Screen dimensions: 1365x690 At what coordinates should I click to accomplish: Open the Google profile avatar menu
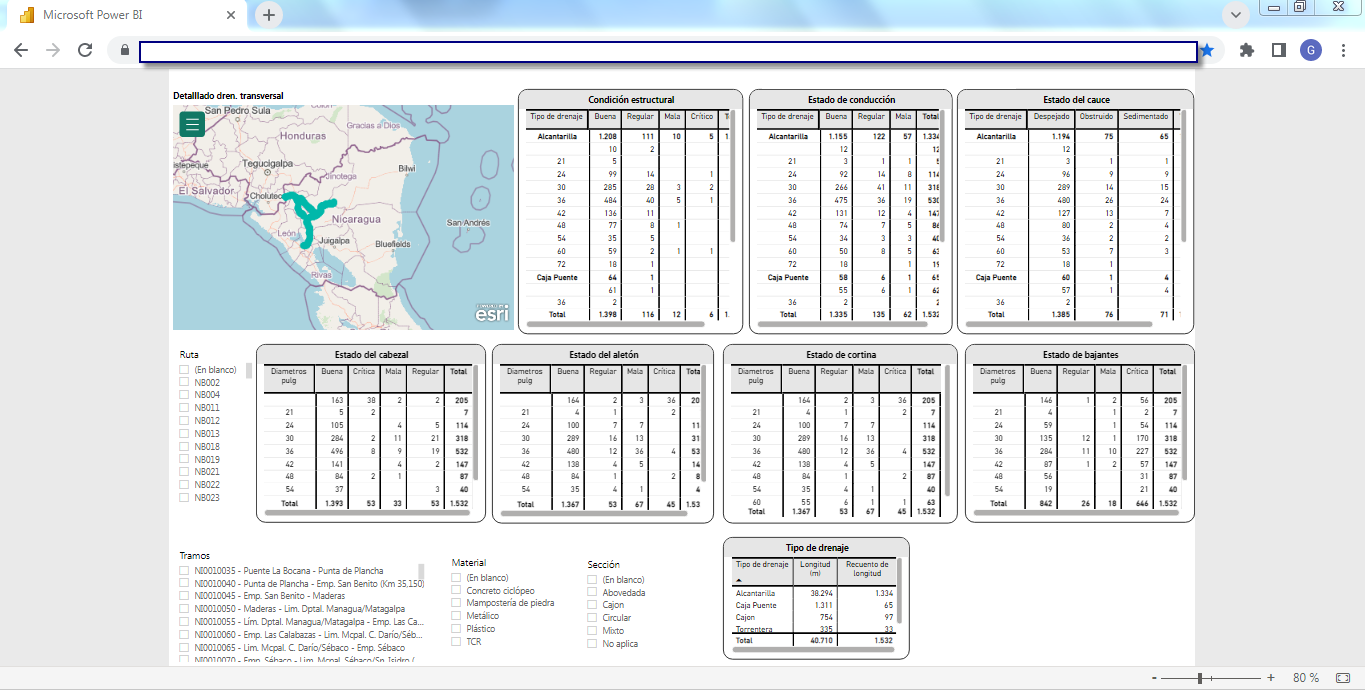(1311, 50)
